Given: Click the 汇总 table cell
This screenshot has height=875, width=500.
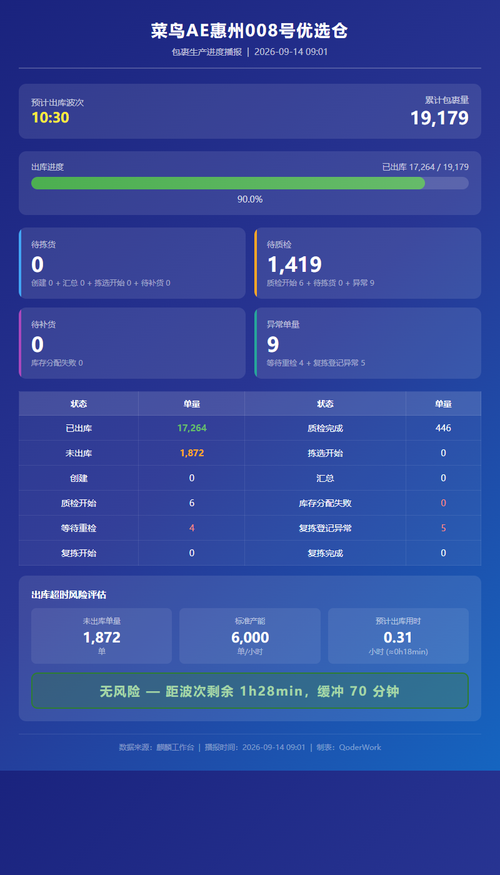Looking at the screenshot, I should point(325,478).
